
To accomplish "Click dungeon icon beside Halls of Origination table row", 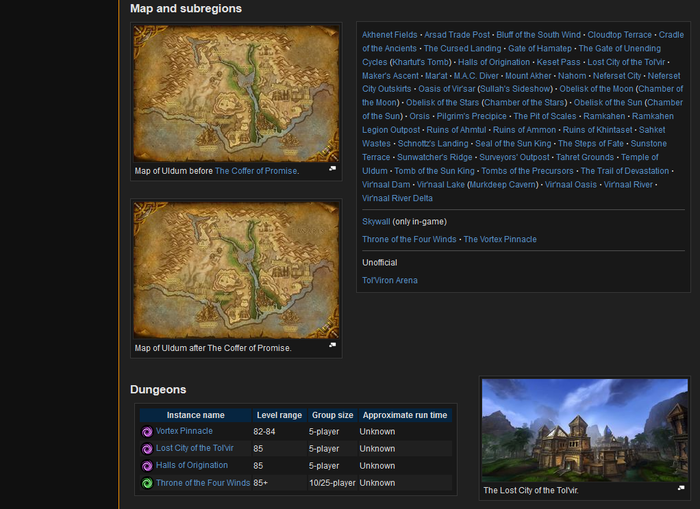I will click(x=147, y=466).
